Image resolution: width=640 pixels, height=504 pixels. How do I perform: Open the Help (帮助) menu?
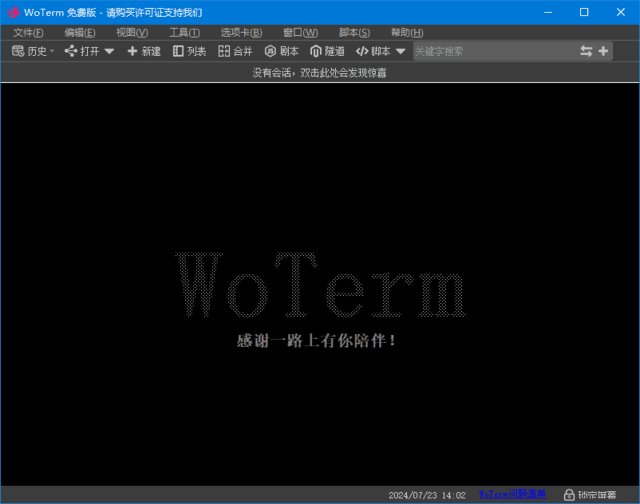[407, 32]
